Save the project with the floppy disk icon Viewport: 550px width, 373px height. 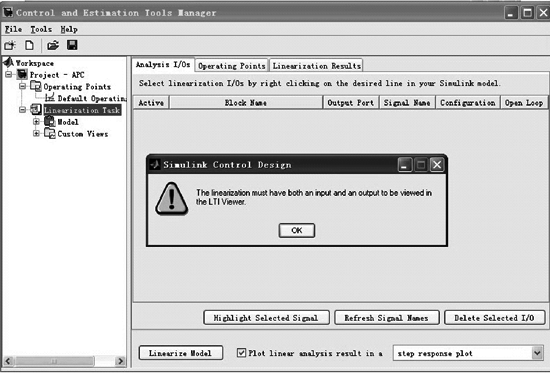(x=72, y=45)
